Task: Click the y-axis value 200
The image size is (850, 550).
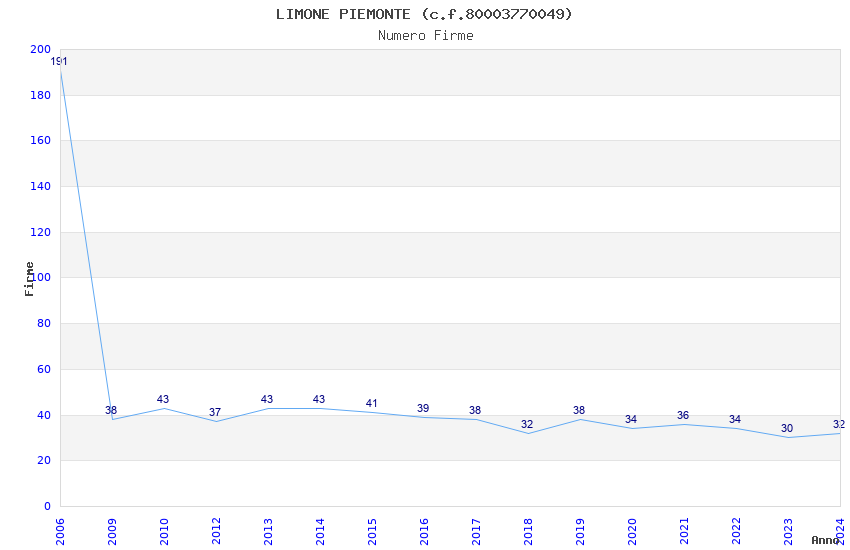Action: click(41, 49)
